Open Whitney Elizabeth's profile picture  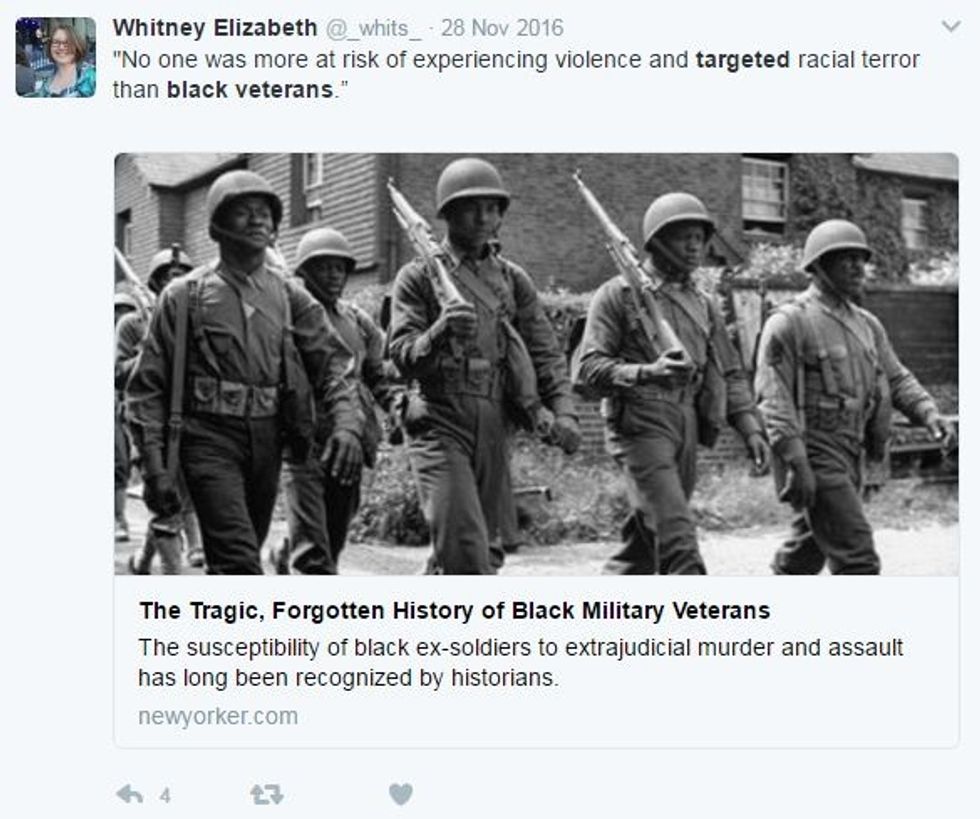(x=56, y=58)
